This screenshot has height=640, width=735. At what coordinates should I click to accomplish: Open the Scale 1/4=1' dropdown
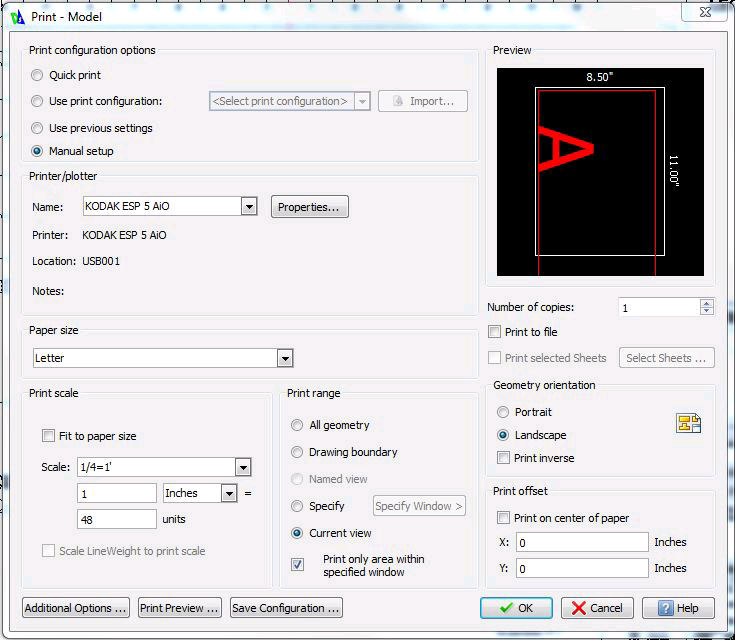point(243,467)
